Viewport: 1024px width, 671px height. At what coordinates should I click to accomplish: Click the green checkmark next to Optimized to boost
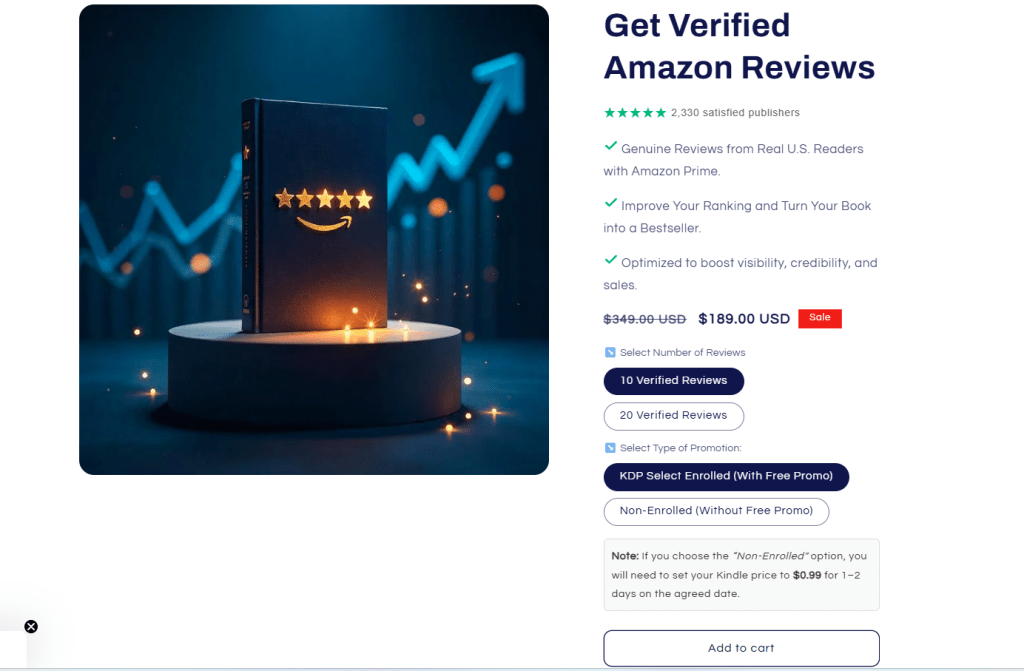[611, 259]
